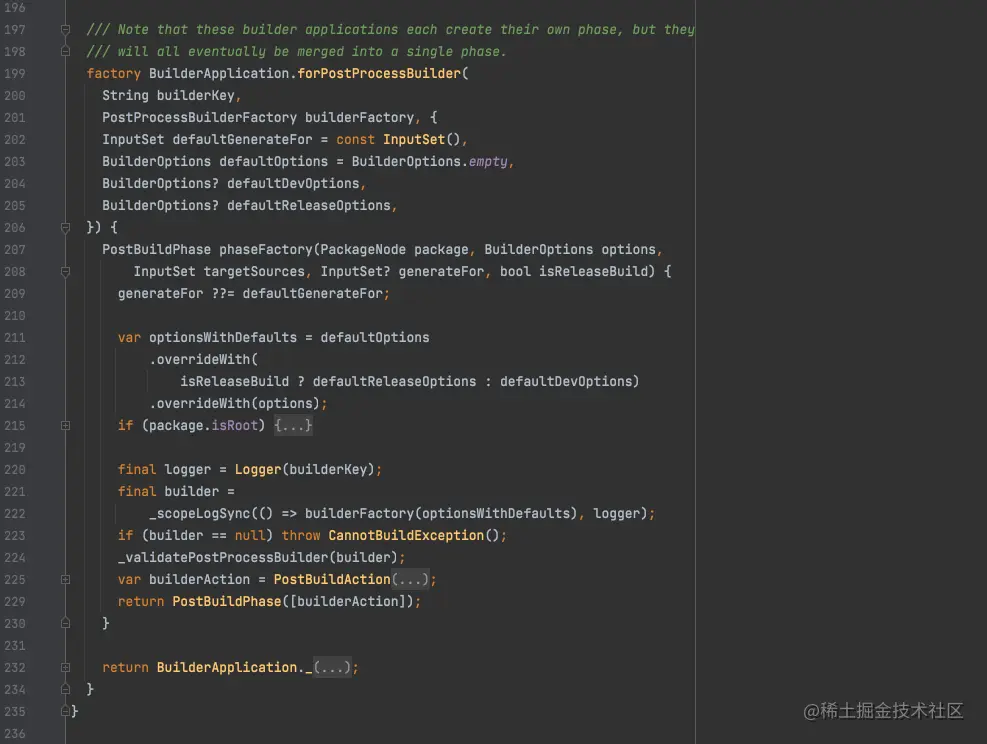Screen dimensions: 987x744
Task: Click 'factory' keyword on line 199
Action: (114, 74)
